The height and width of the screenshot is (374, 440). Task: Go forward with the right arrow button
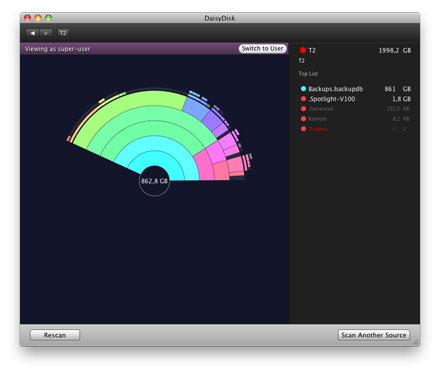[46, 33]
